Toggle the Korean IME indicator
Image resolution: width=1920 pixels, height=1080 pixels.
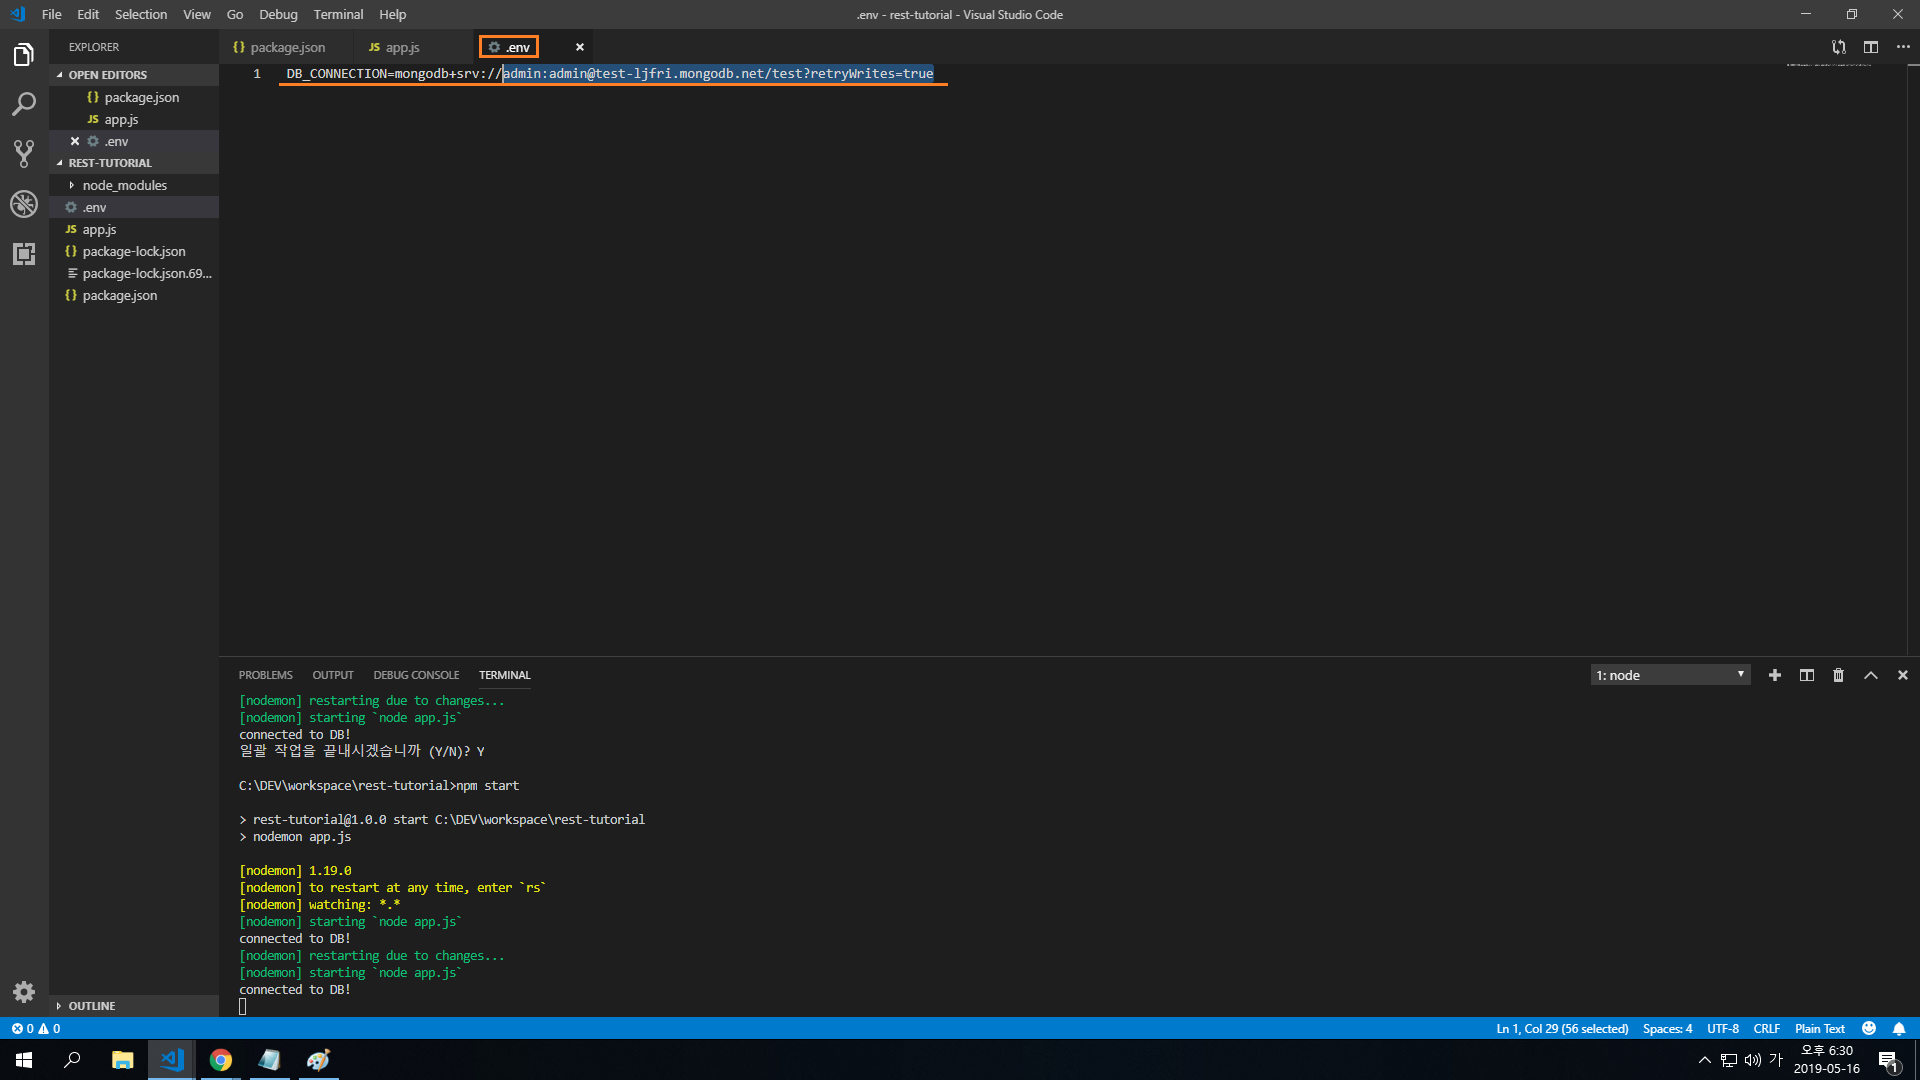pos(1776,1060)
